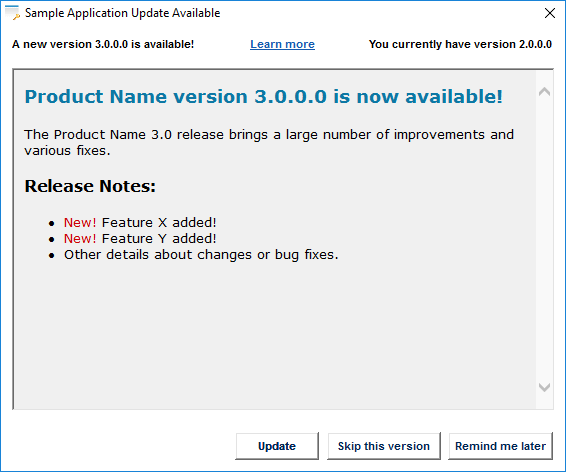The width and height of the screenshot is (566, 472).
Task: Click the current version 2.0.0.0 label
Action: [460, 44]
